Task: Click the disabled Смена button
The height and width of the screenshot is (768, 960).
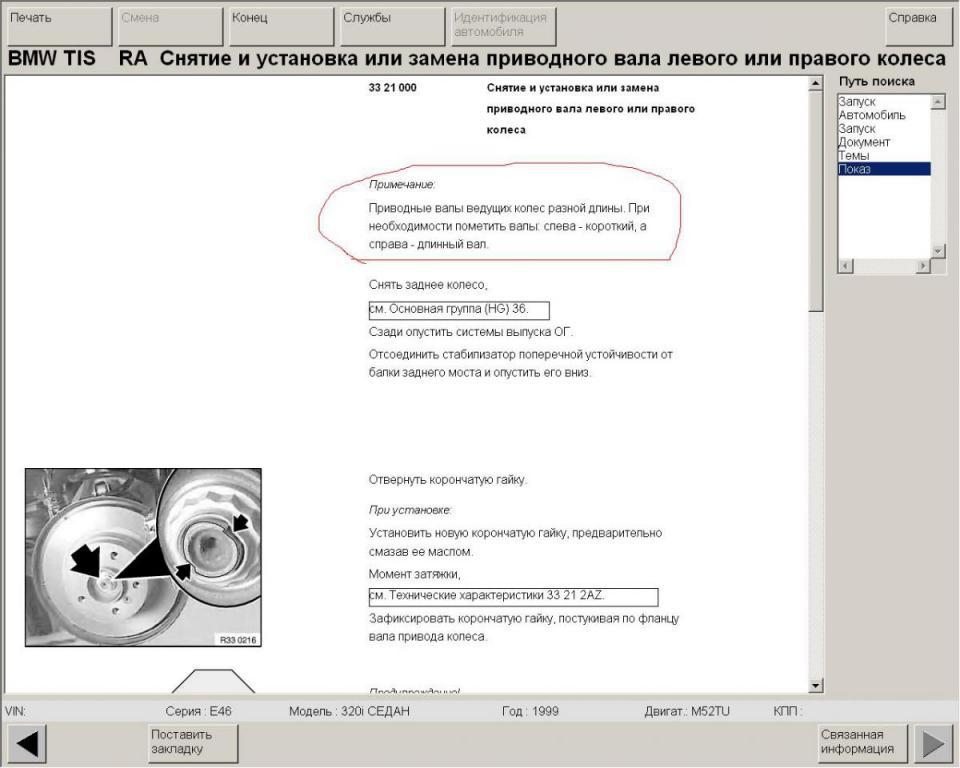Action: pos(170,26)
